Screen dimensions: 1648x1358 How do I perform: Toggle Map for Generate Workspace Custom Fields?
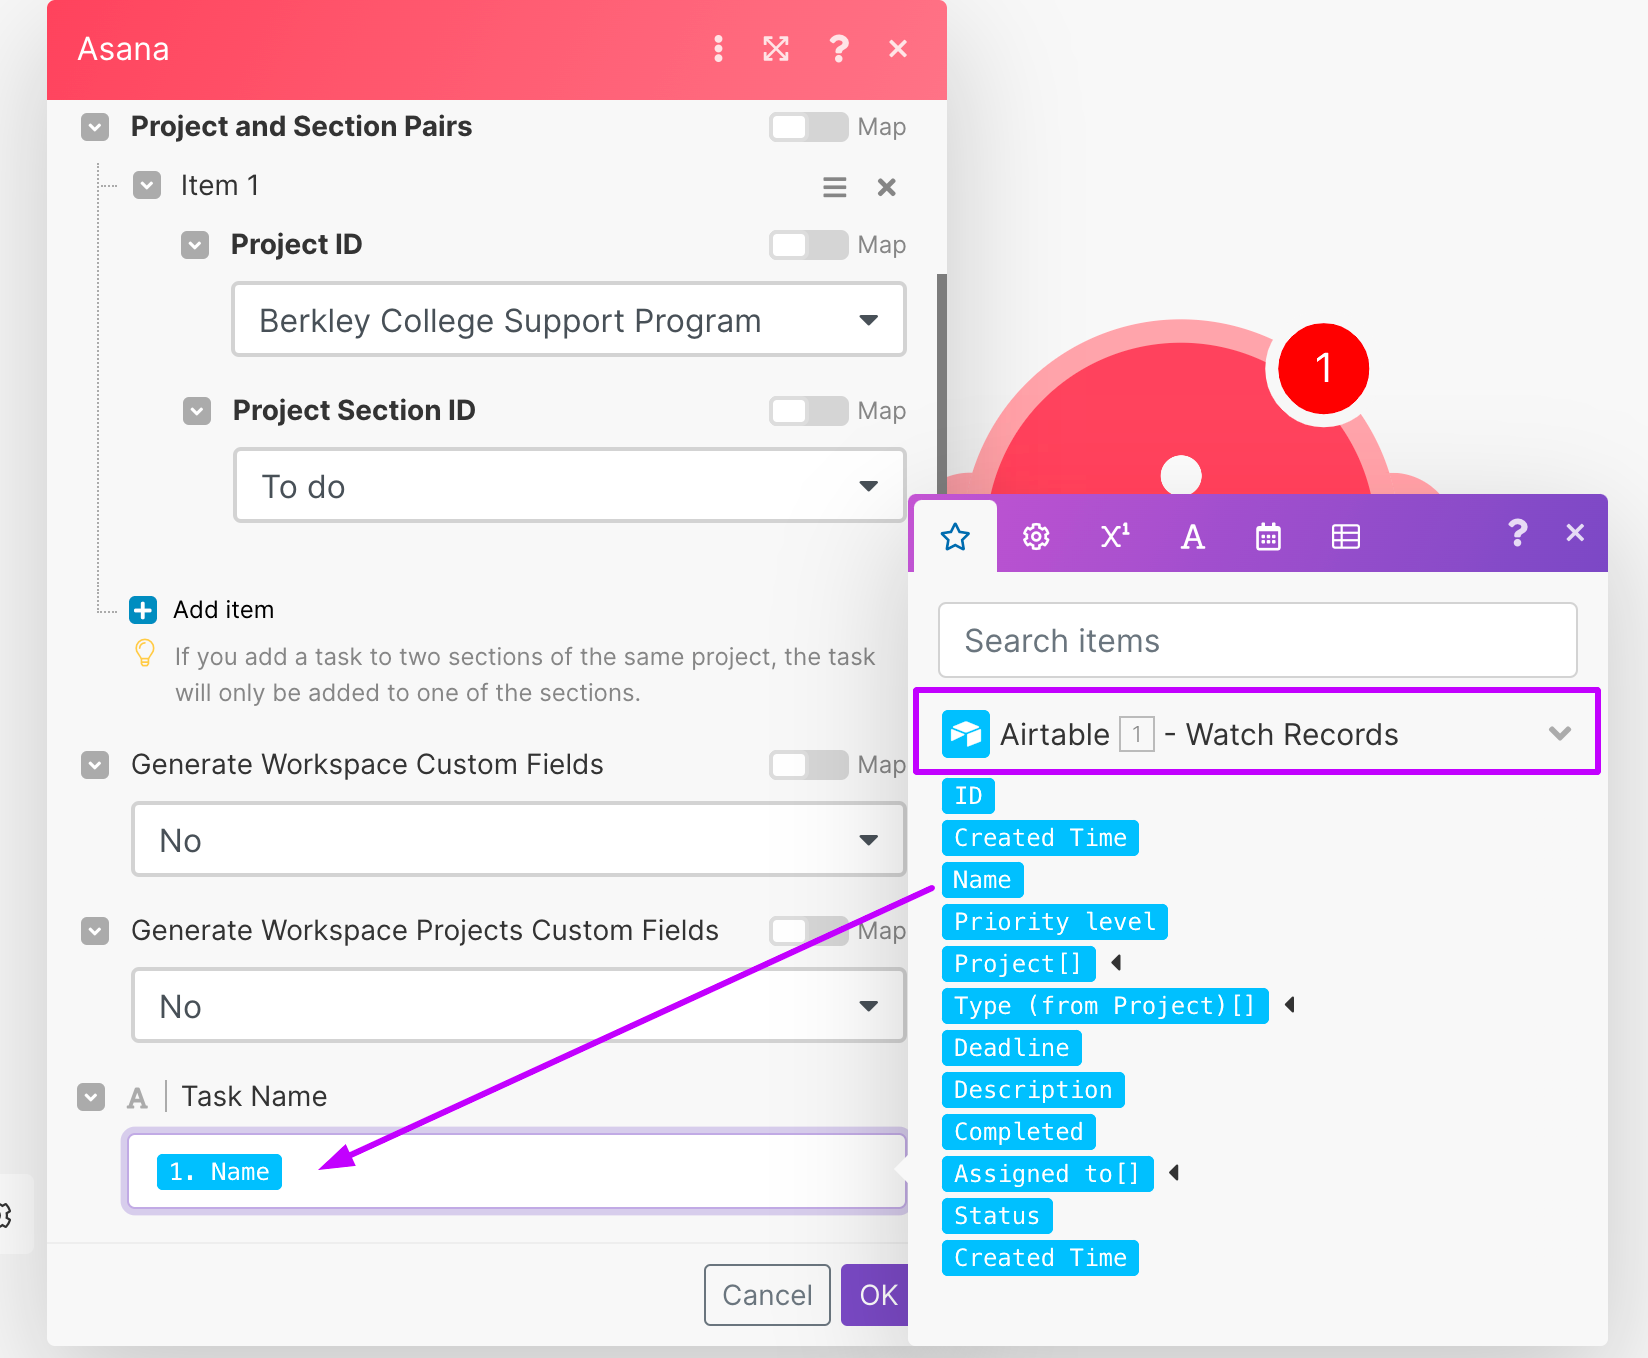coord(809,765)
